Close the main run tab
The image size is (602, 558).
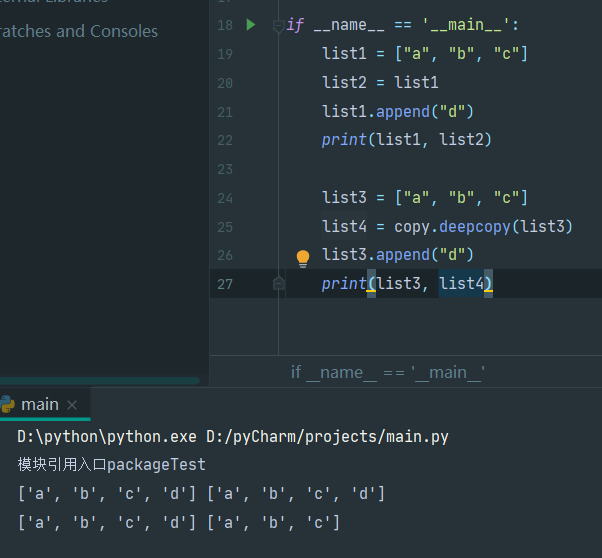(72, 405)
